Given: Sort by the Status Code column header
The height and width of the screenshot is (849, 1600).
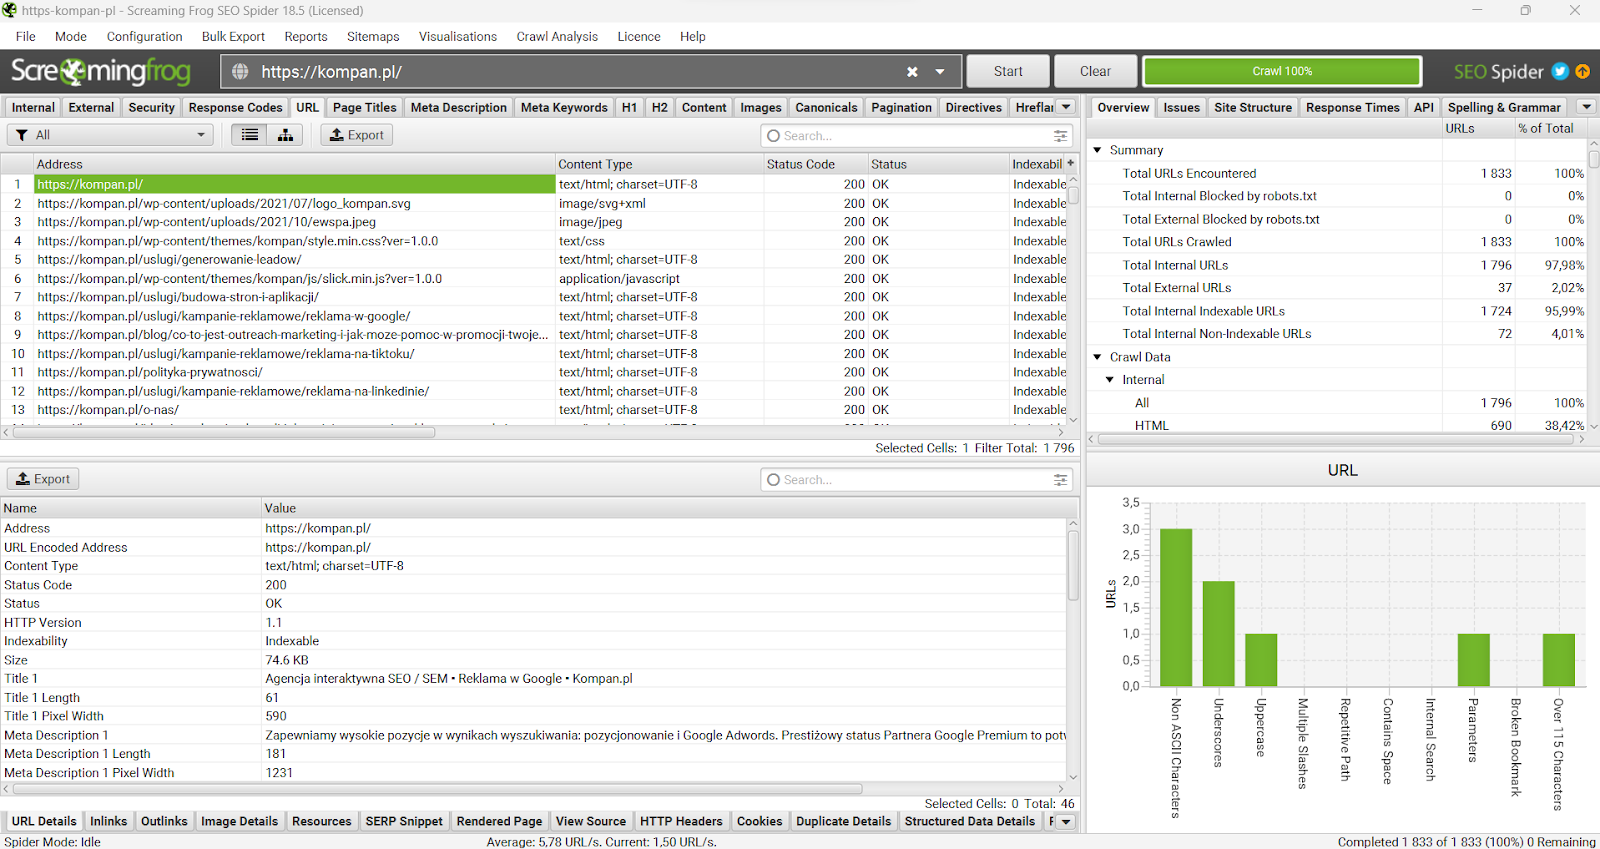Looking at the screenshot, I should tap(814, 164).
